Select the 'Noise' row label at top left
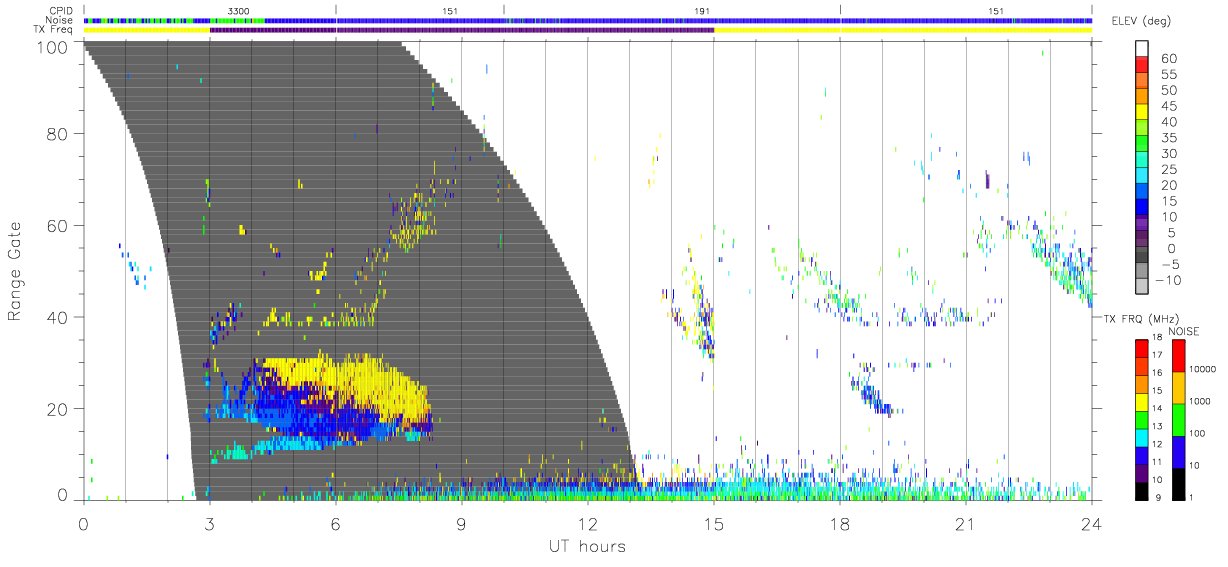Screen dimensions: 1228x567 [60, 20]
